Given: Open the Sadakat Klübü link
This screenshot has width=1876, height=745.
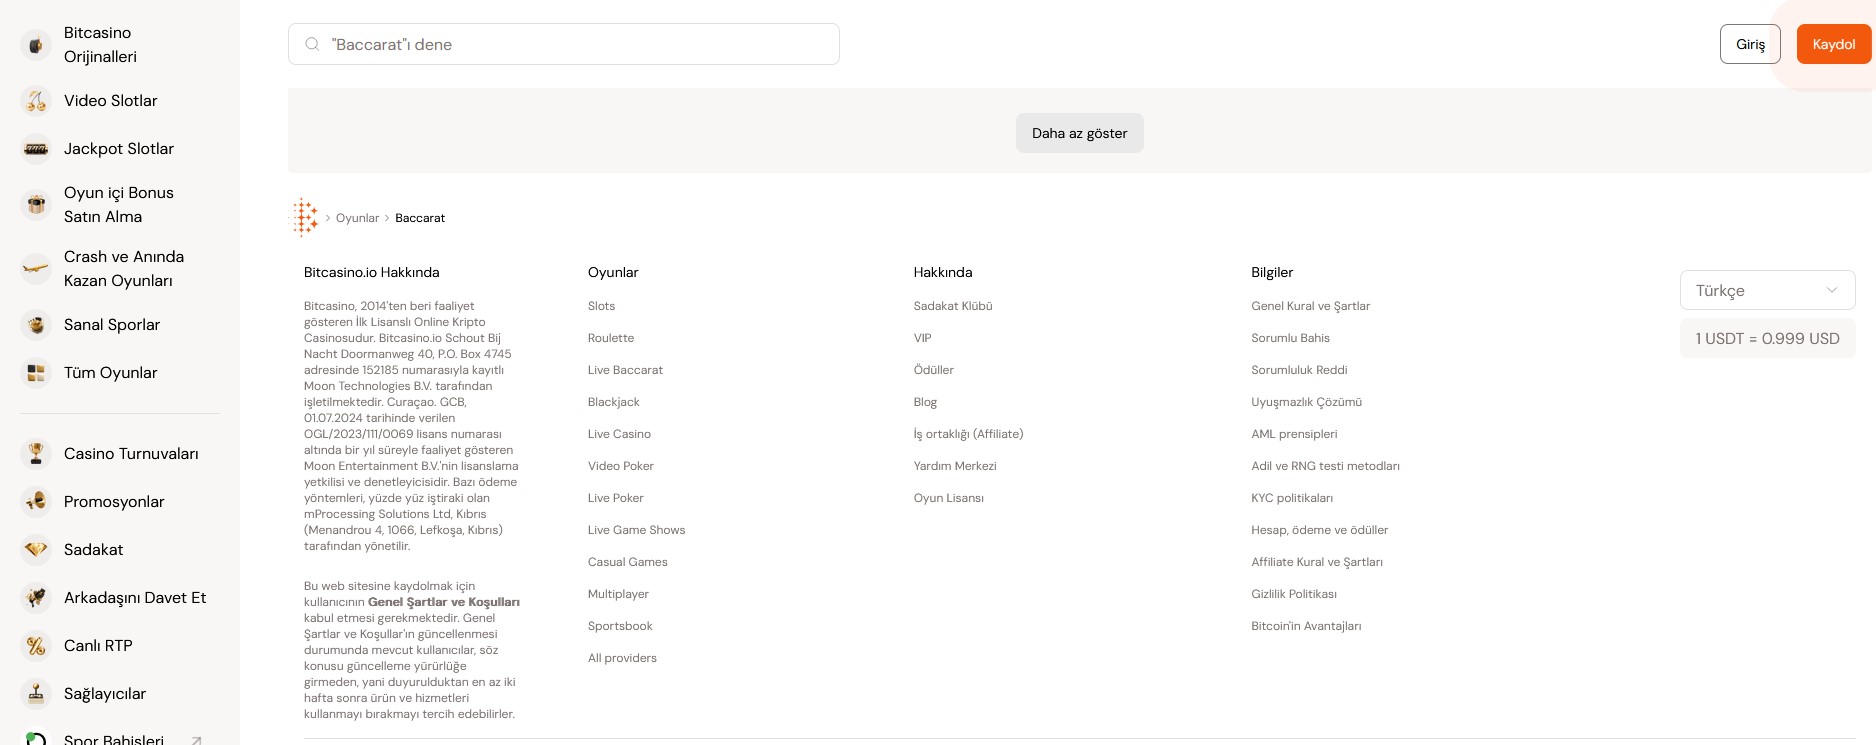Looking at the screenshot, I should click(953, 306).
